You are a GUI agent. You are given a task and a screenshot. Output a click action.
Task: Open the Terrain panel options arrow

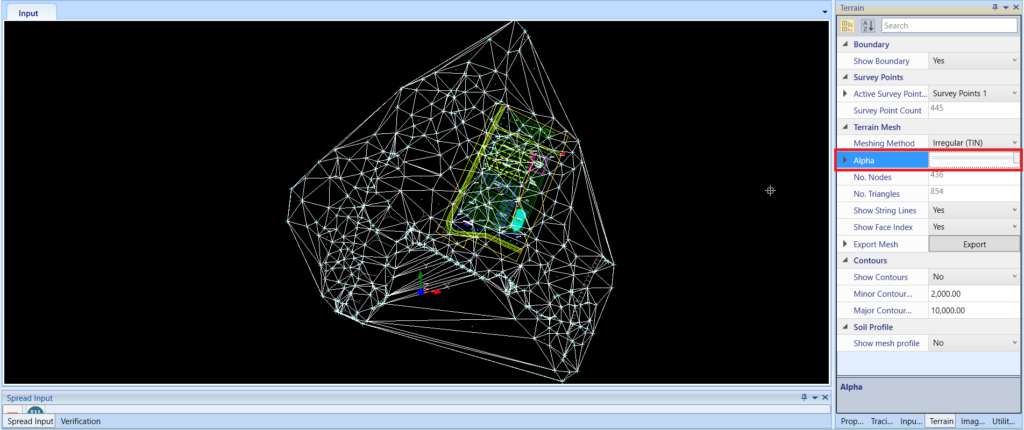[x=1005, y=7]
